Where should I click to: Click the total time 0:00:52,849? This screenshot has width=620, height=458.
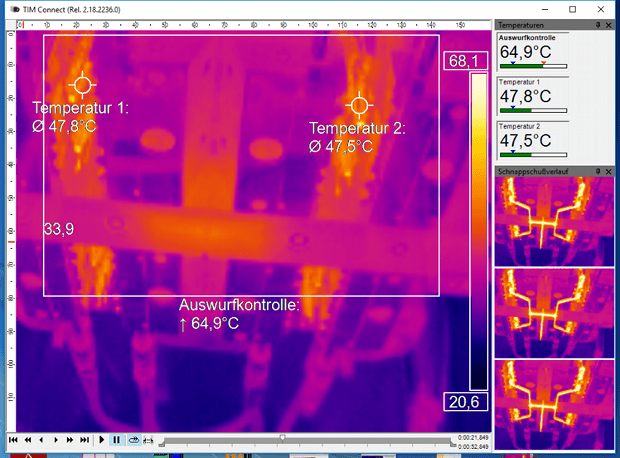473,447
